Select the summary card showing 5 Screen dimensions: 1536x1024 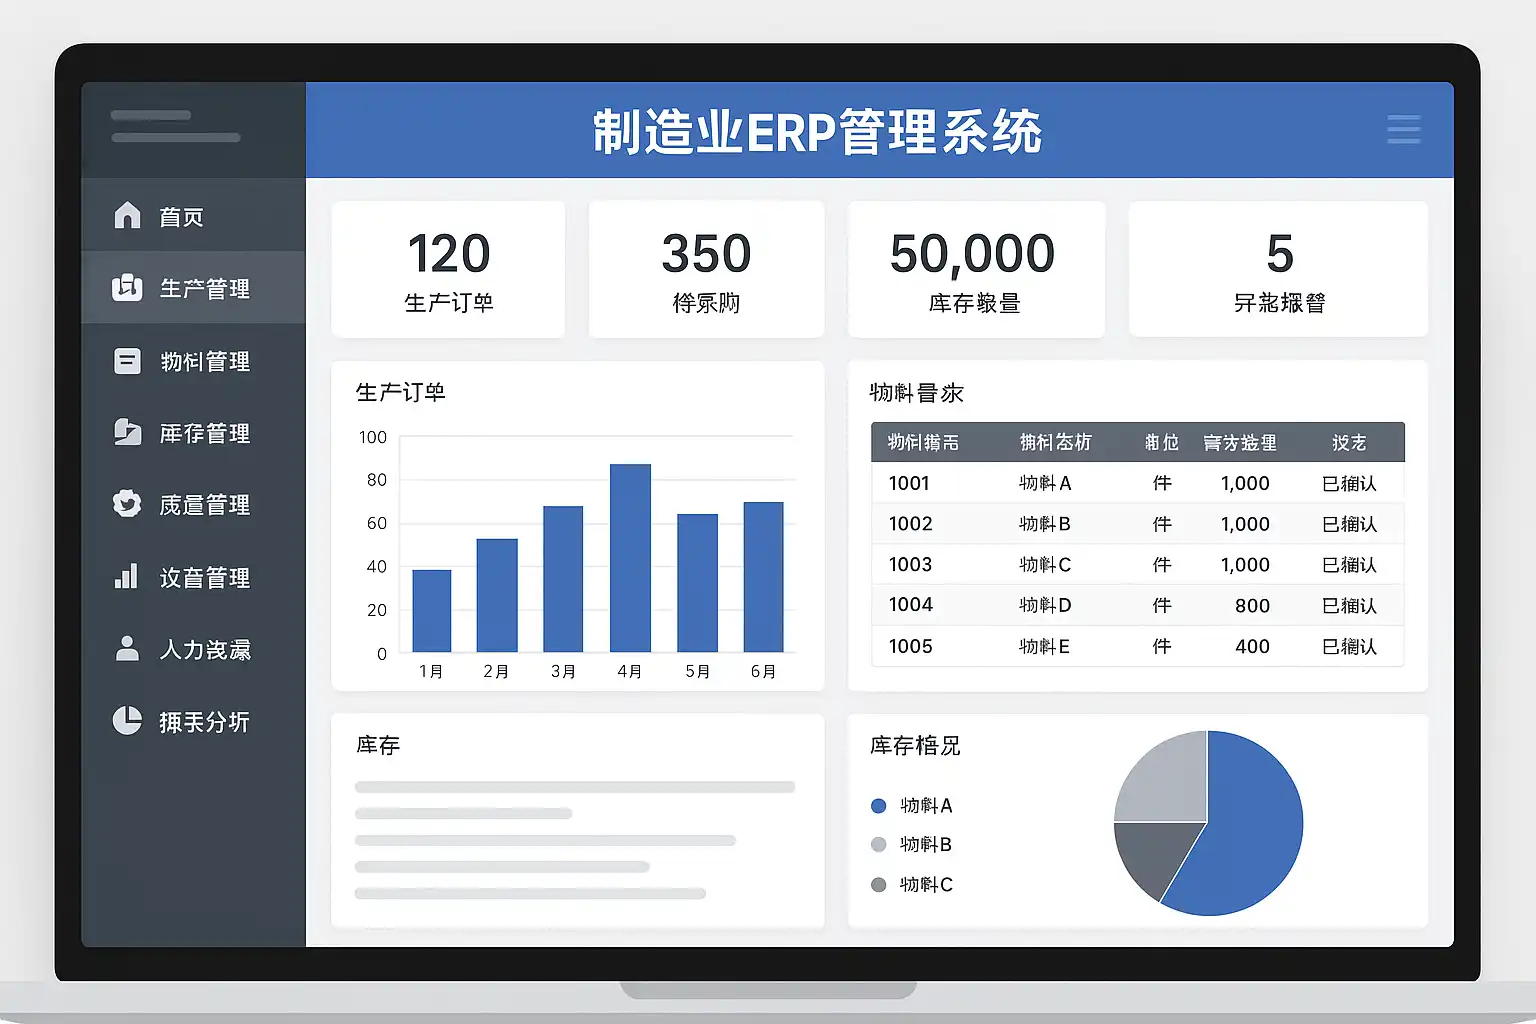[1278, 269]
